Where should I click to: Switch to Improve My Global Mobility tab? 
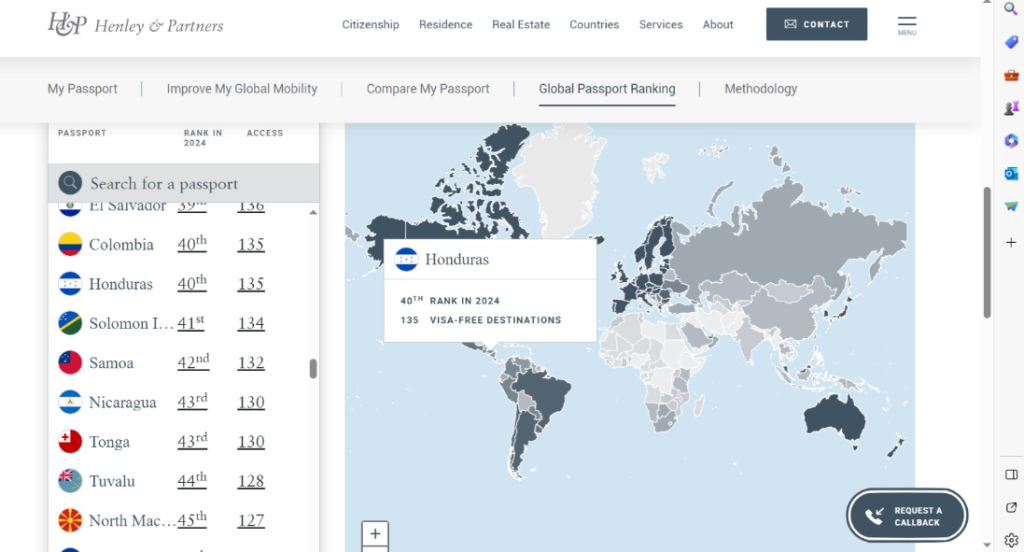(242, 89)
